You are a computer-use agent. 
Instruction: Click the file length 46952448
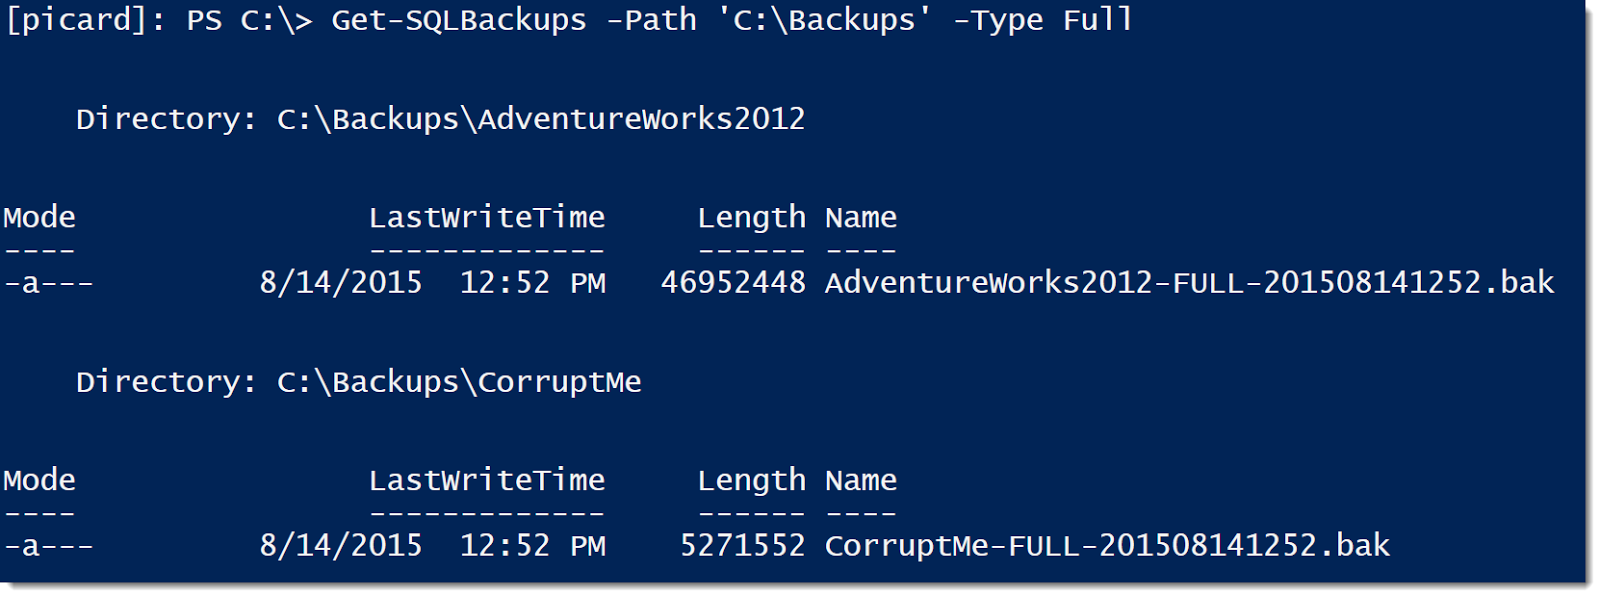(733, 283)
